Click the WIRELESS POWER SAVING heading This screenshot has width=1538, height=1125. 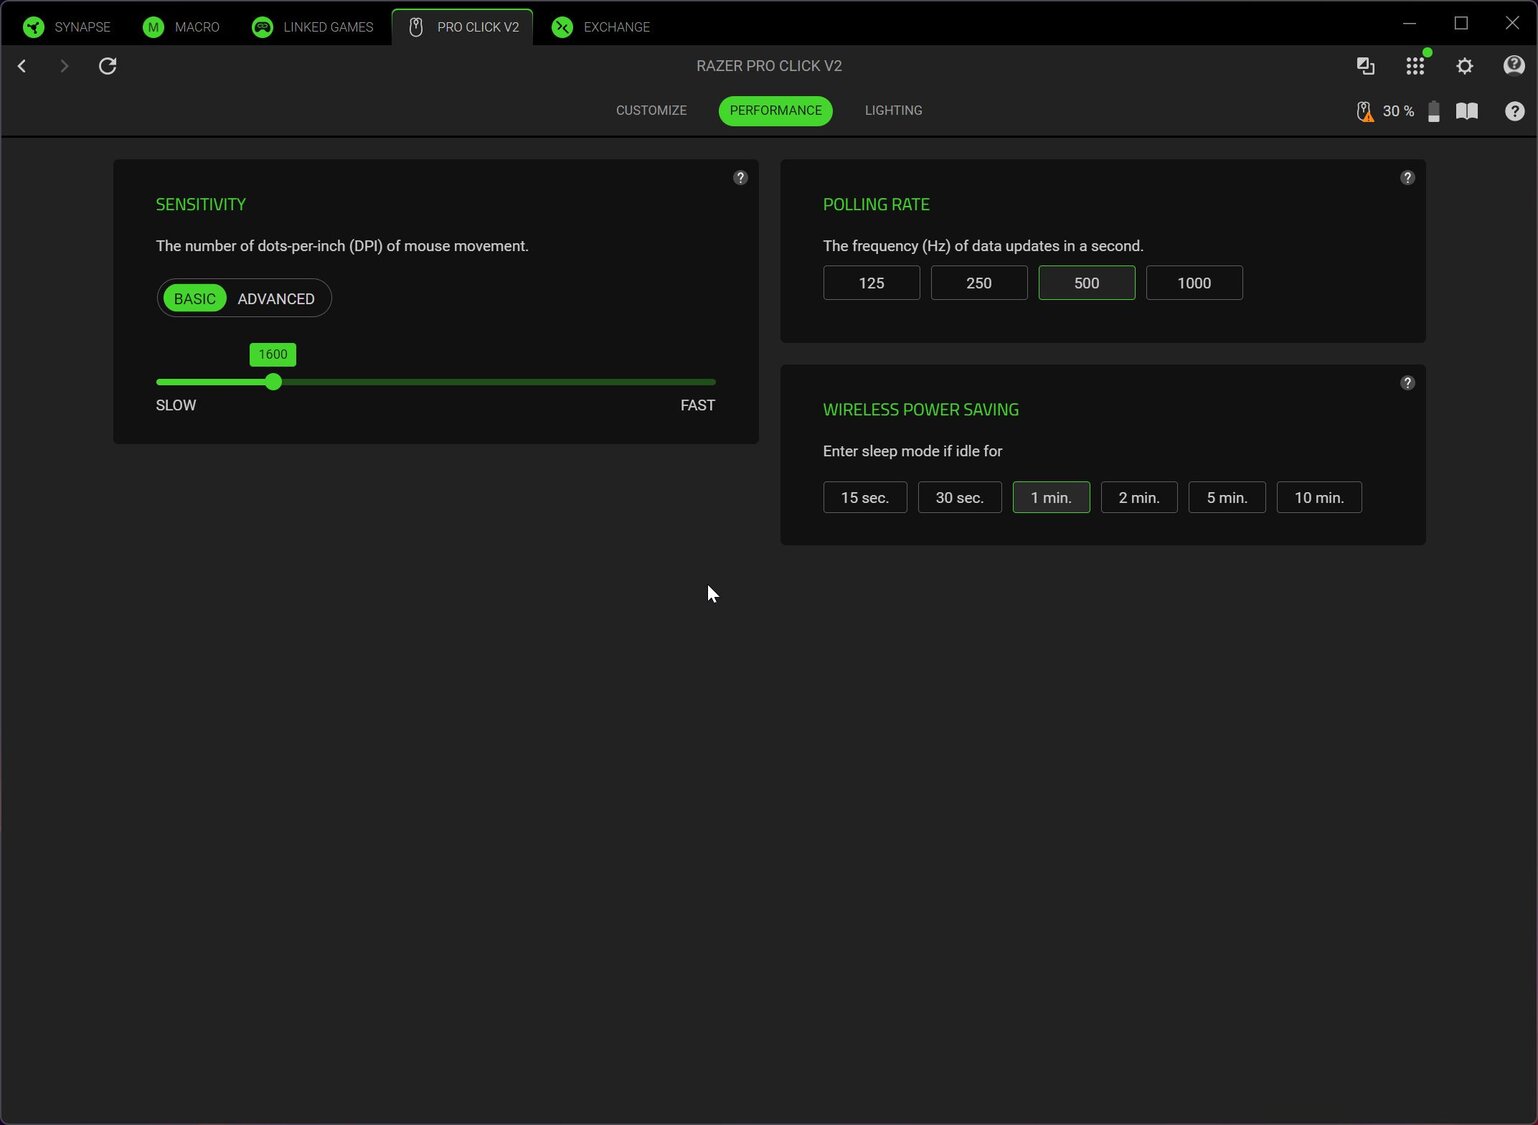click(x=921, y=410)
